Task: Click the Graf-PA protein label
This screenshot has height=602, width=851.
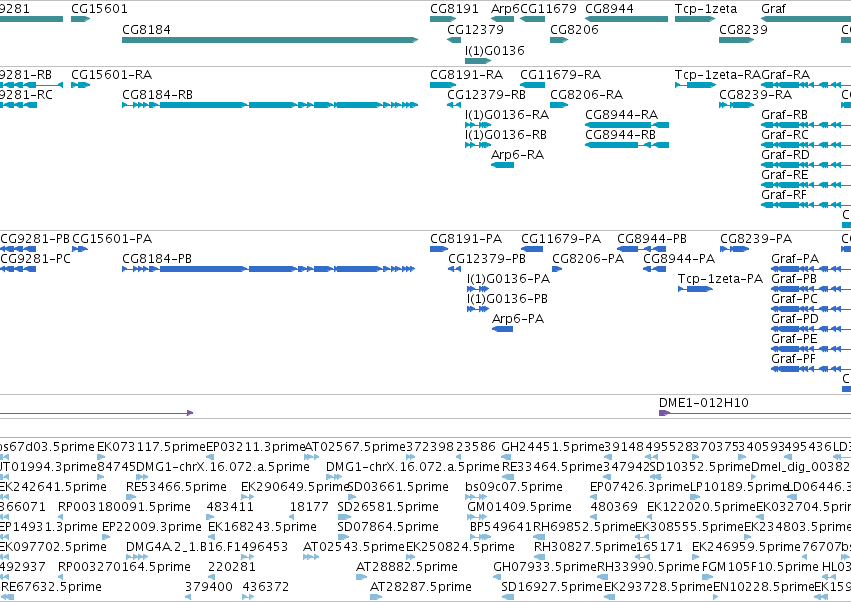Action: pos(795,258)
